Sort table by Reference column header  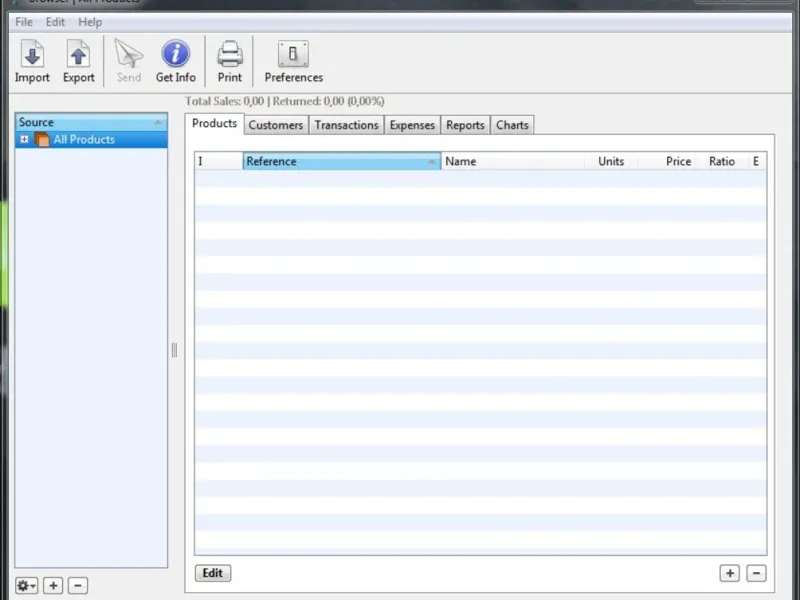342,161
